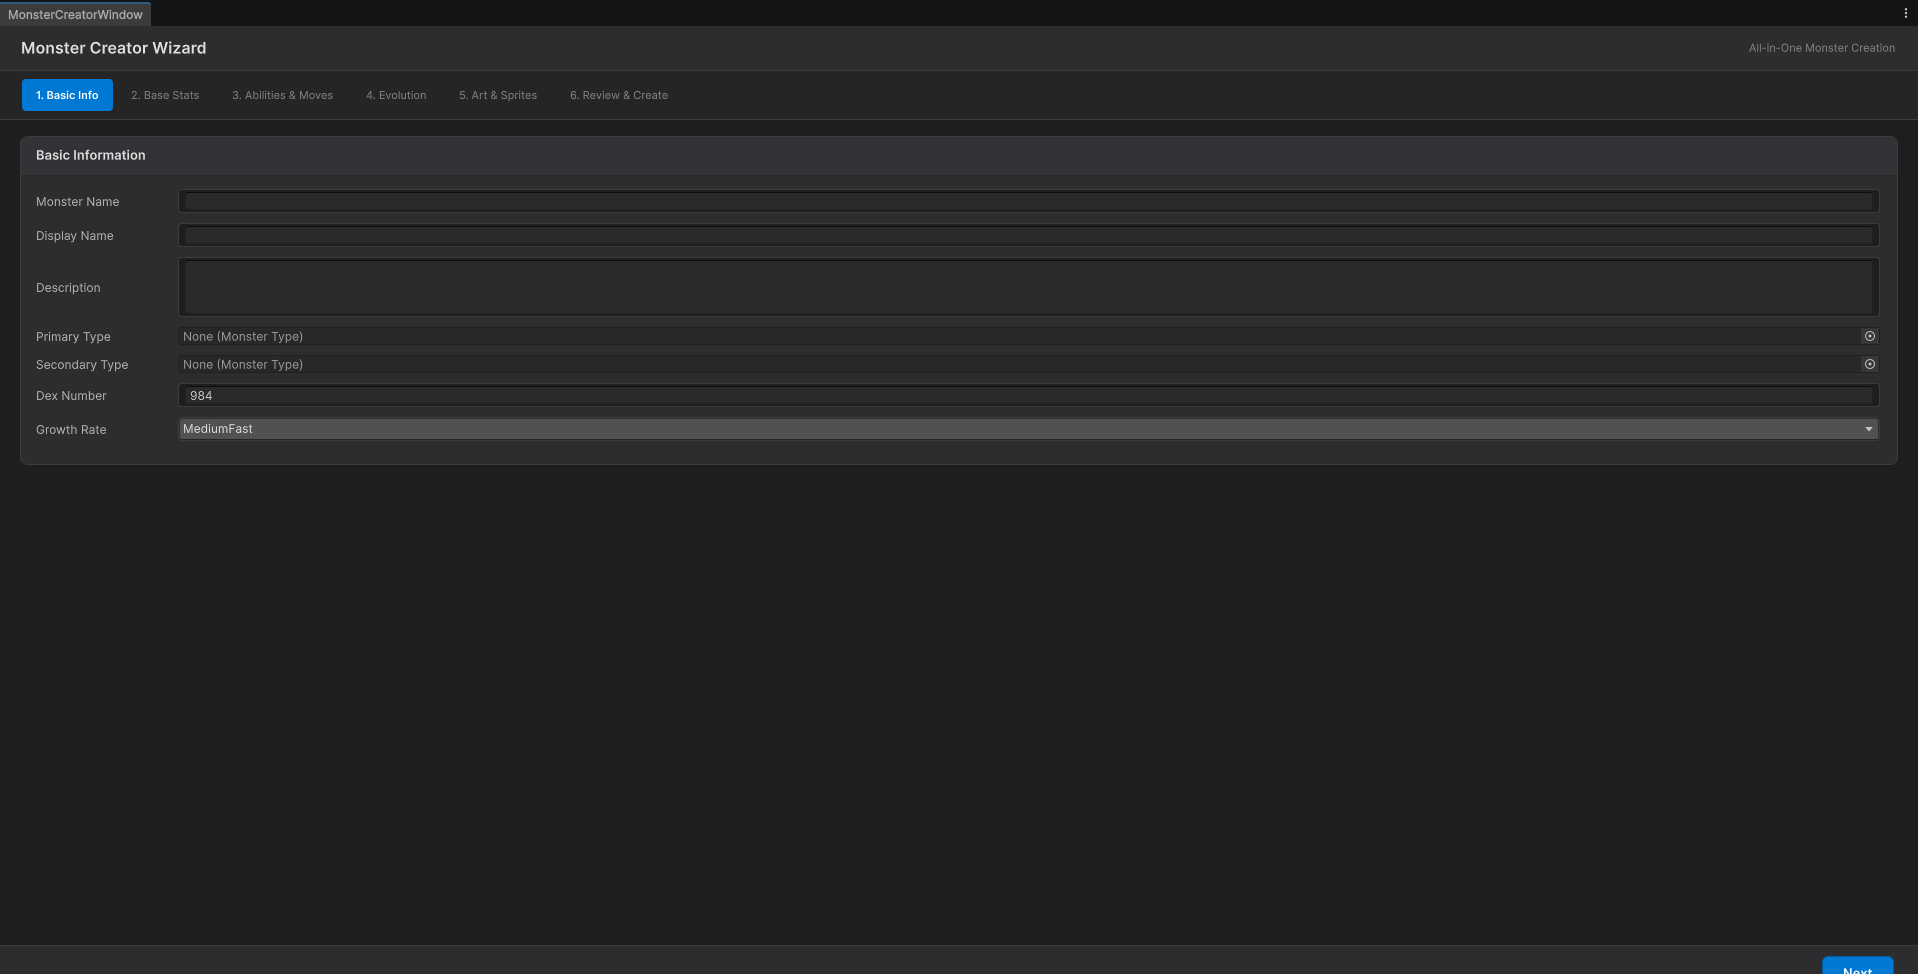
Task: Click the Basic Information section header
Action: coord(959,155)
